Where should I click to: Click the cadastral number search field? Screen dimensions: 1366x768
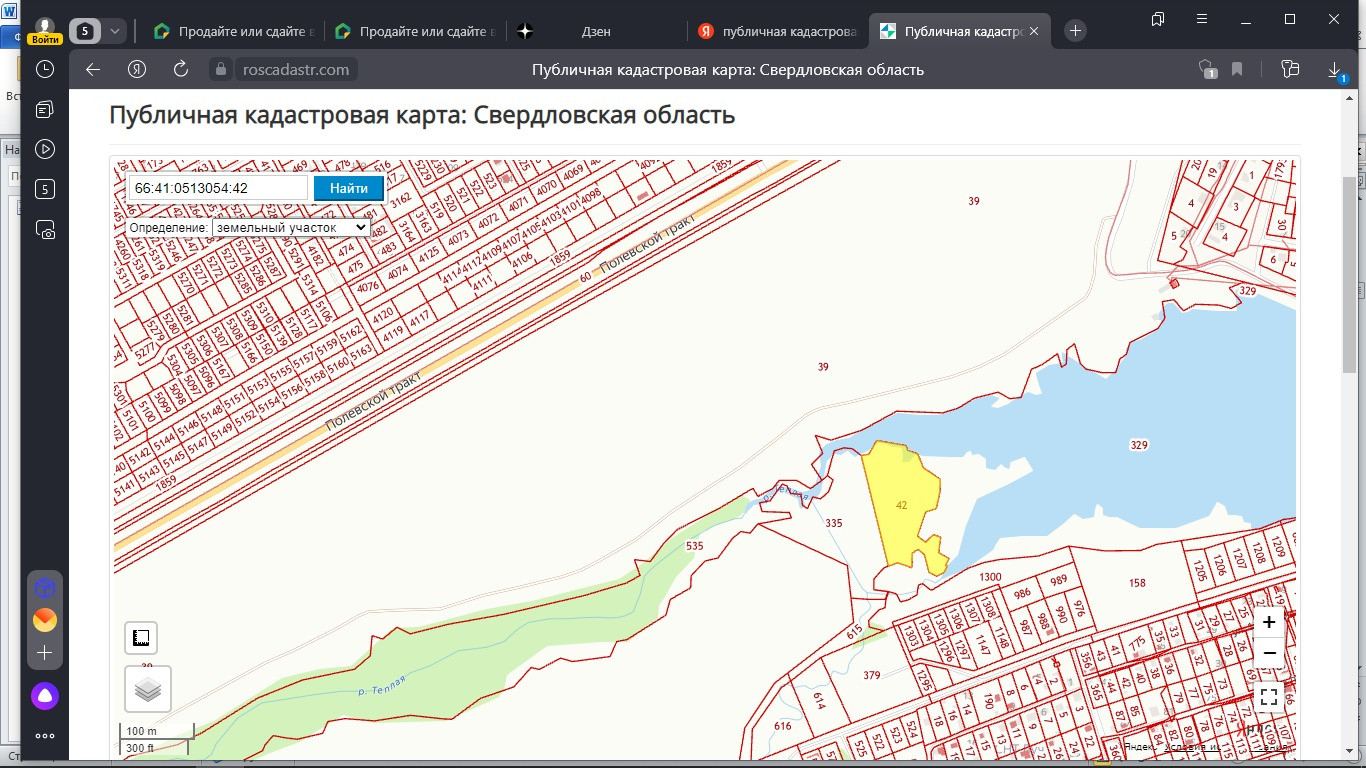point(218,188)
